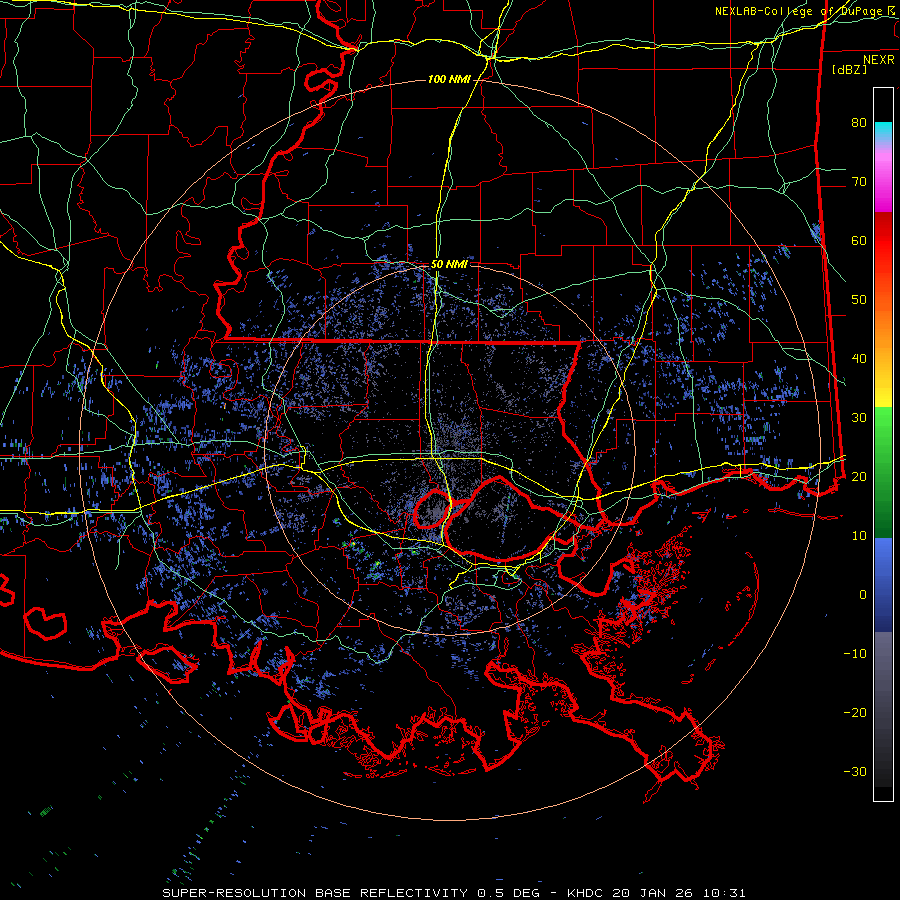Click the -10 dBZ value on color scale
The height and width of the screenshot is (900, 900).
(855, 654)
